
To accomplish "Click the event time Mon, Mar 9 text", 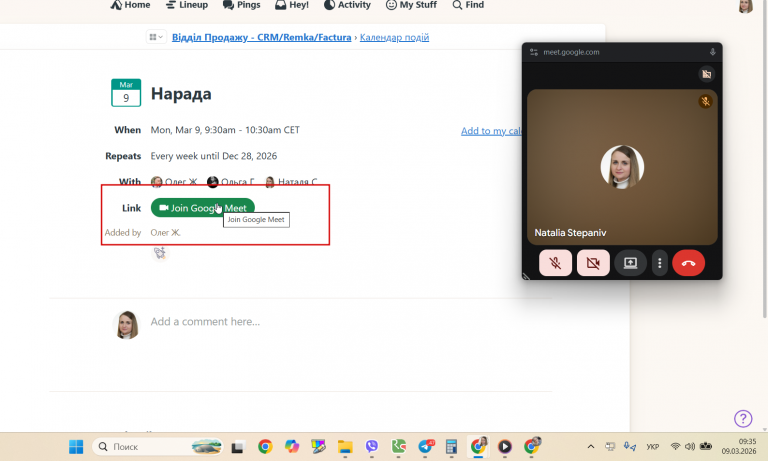I will point(225,130).
